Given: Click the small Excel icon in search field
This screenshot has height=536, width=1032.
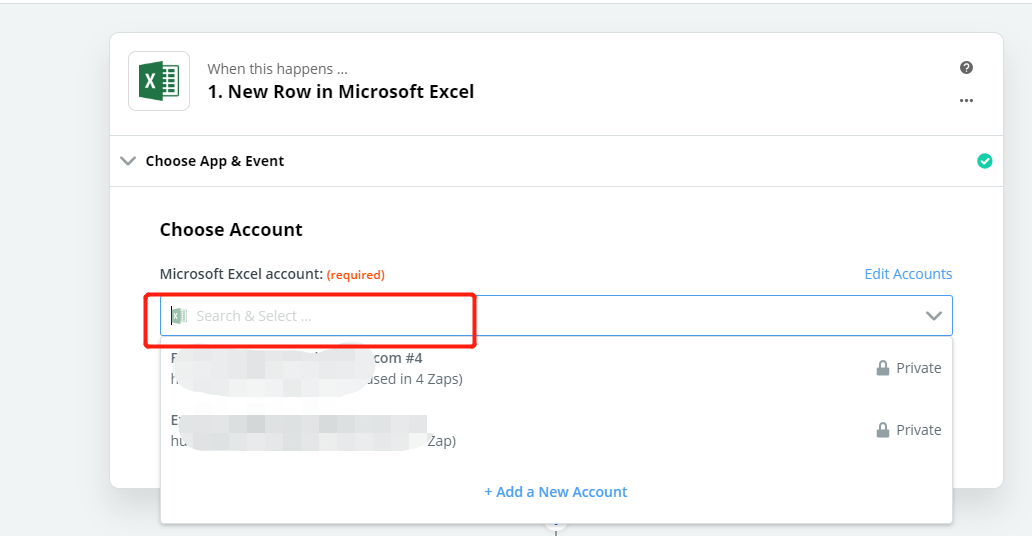Looking at the screenshot, I should coord(179,316).
